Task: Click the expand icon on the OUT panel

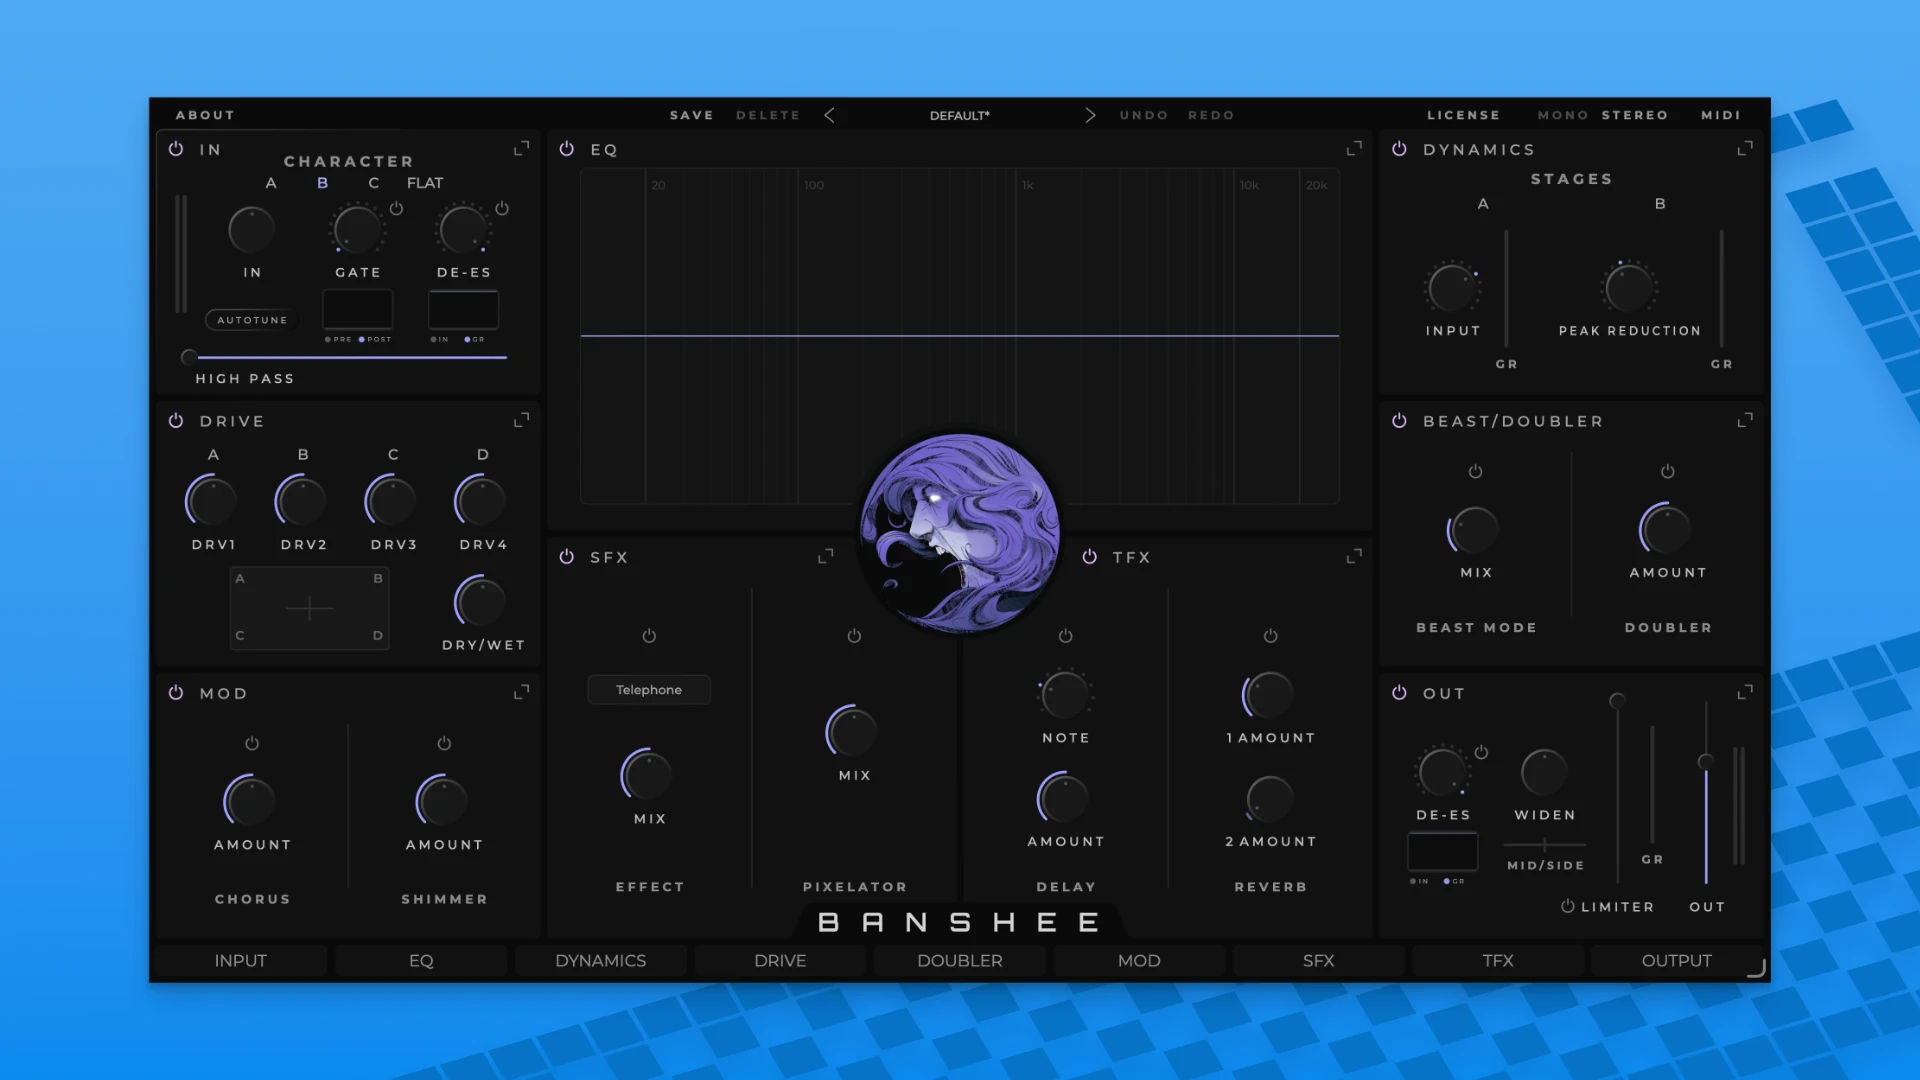Action: pos(1744,691)
